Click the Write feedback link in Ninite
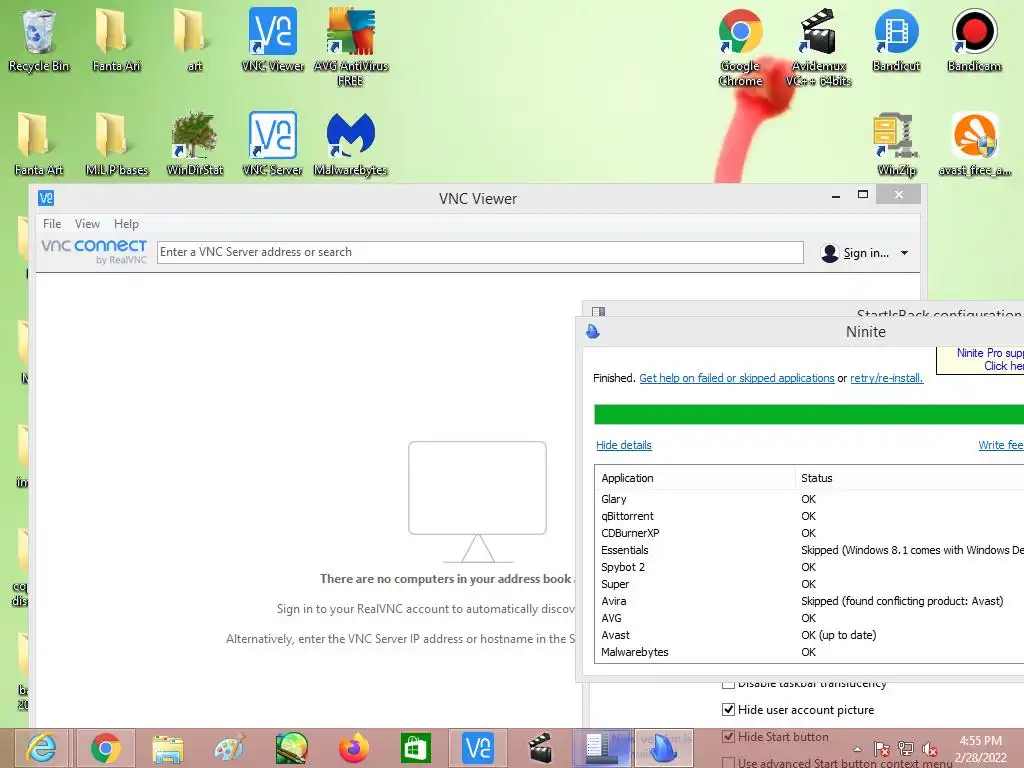1024x768 pixels. 1000,445
